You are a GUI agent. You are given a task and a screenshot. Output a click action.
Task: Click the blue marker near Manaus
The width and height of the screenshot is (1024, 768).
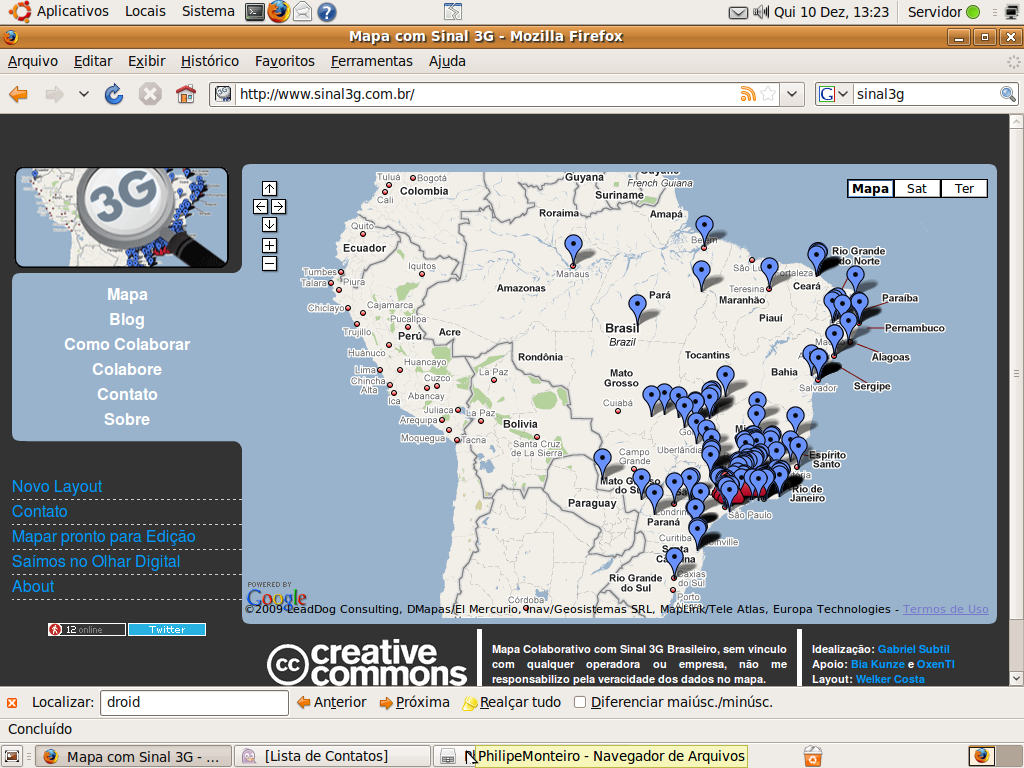pos(573,250)
